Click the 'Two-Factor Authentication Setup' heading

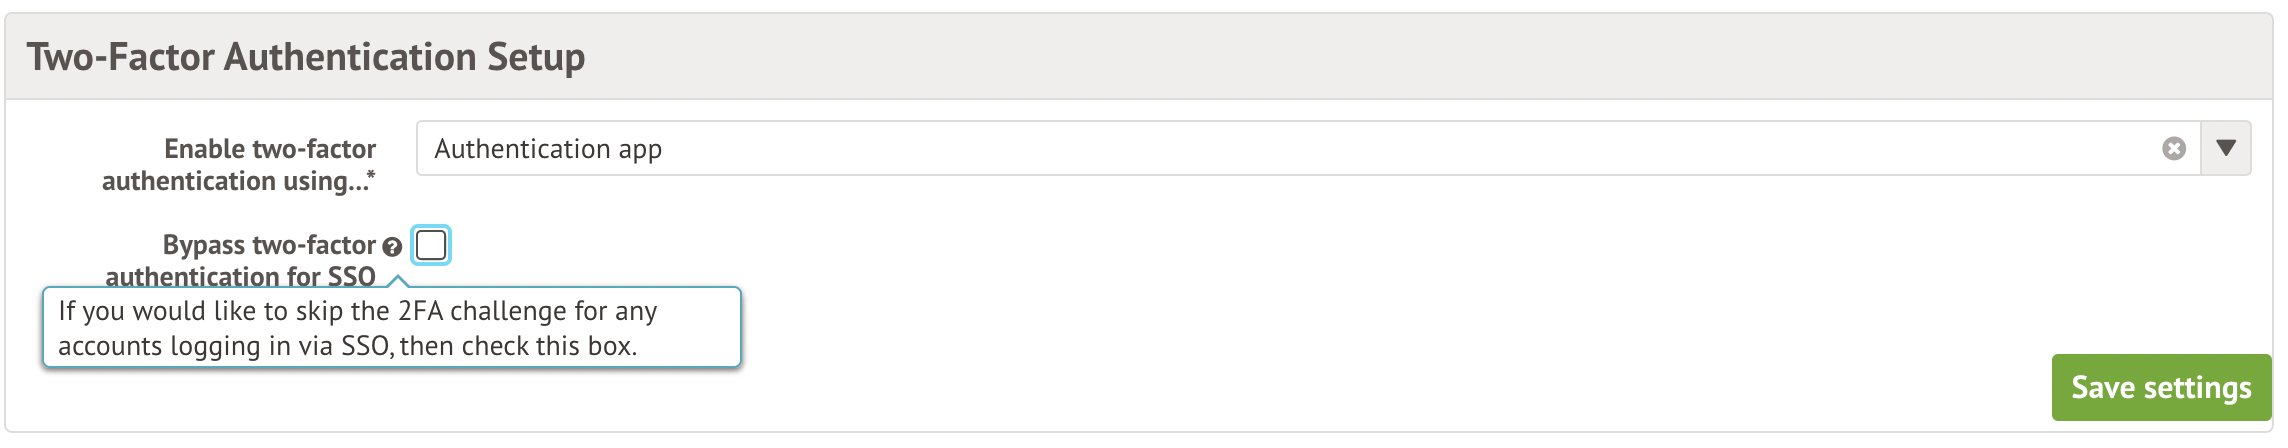pyautogui.click(x=306, y=57)
